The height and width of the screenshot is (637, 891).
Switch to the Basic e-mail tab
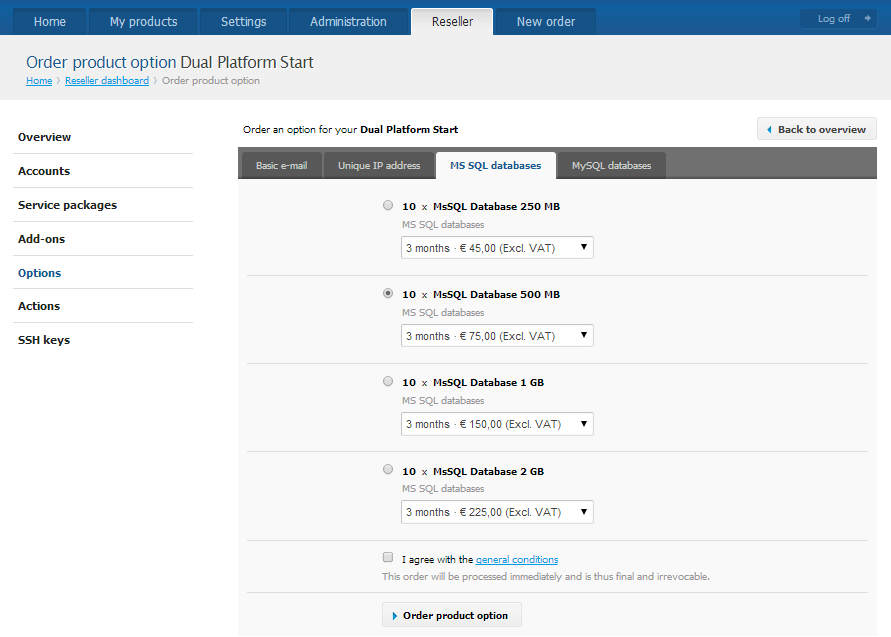[282, 165]
